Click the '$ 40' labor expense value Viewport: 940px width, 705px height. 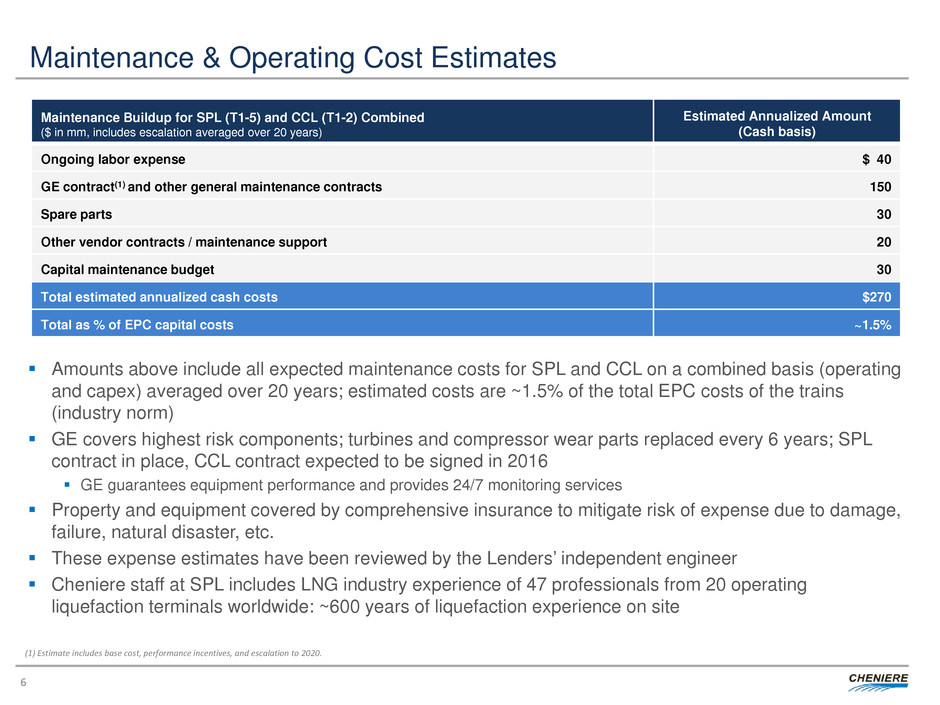(x=874, y=159)
